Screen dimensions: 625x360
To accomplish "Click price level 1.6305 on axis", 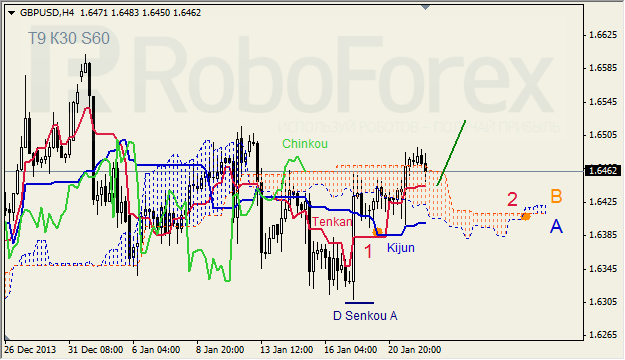I will [603, 302].
